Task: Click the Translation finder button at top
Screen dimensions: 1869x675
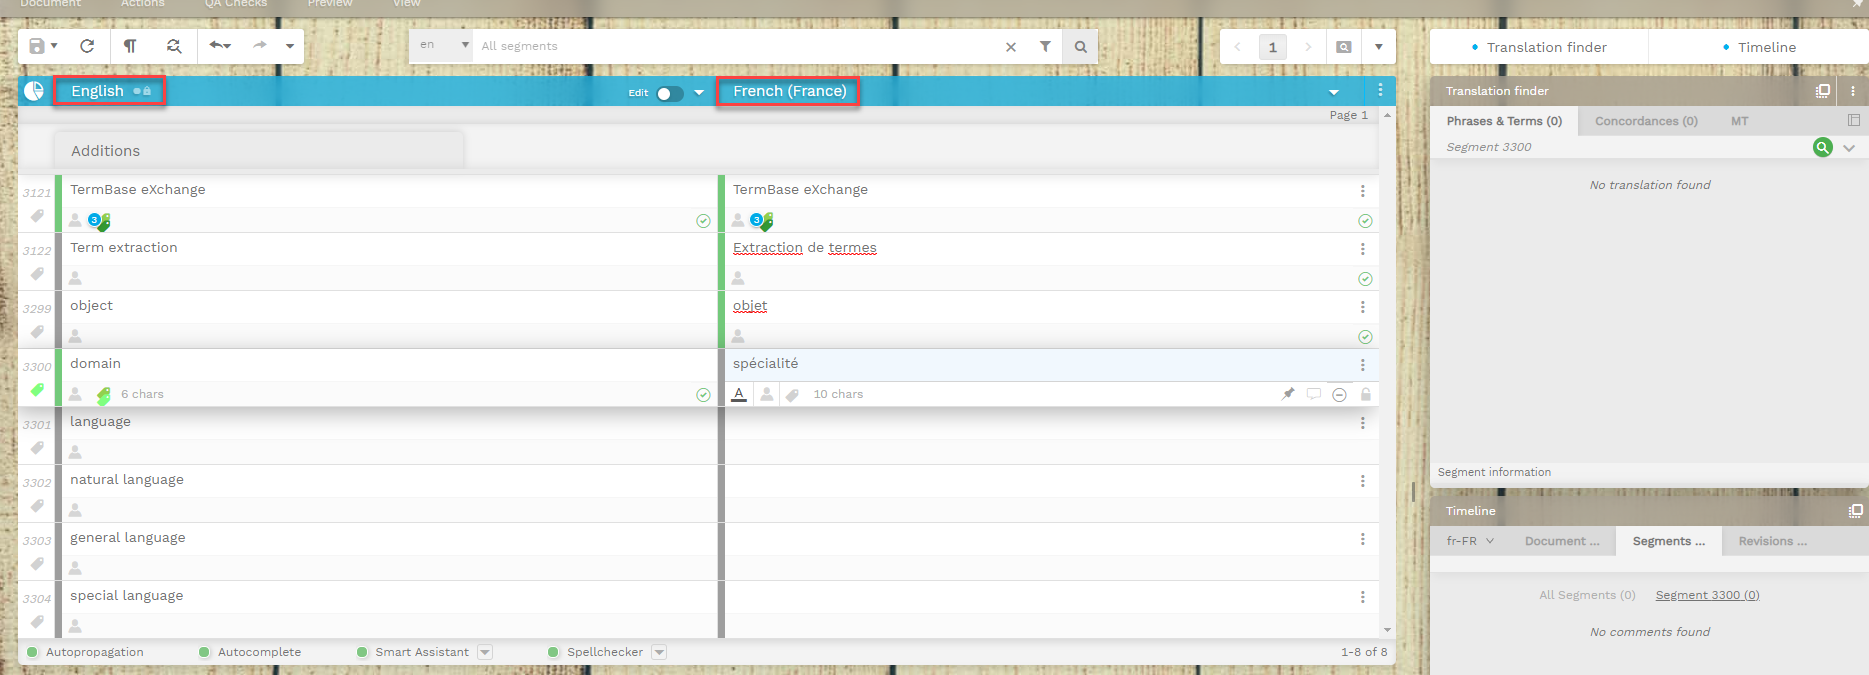Action: 1539,47
